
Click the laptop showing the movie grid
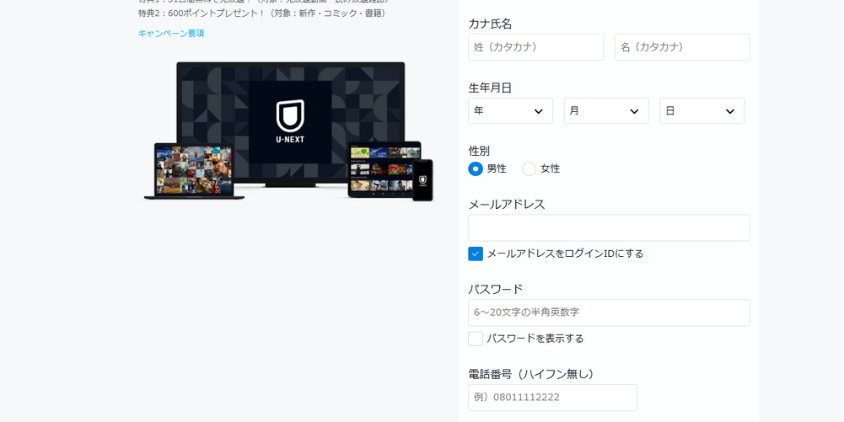(193, 169)
